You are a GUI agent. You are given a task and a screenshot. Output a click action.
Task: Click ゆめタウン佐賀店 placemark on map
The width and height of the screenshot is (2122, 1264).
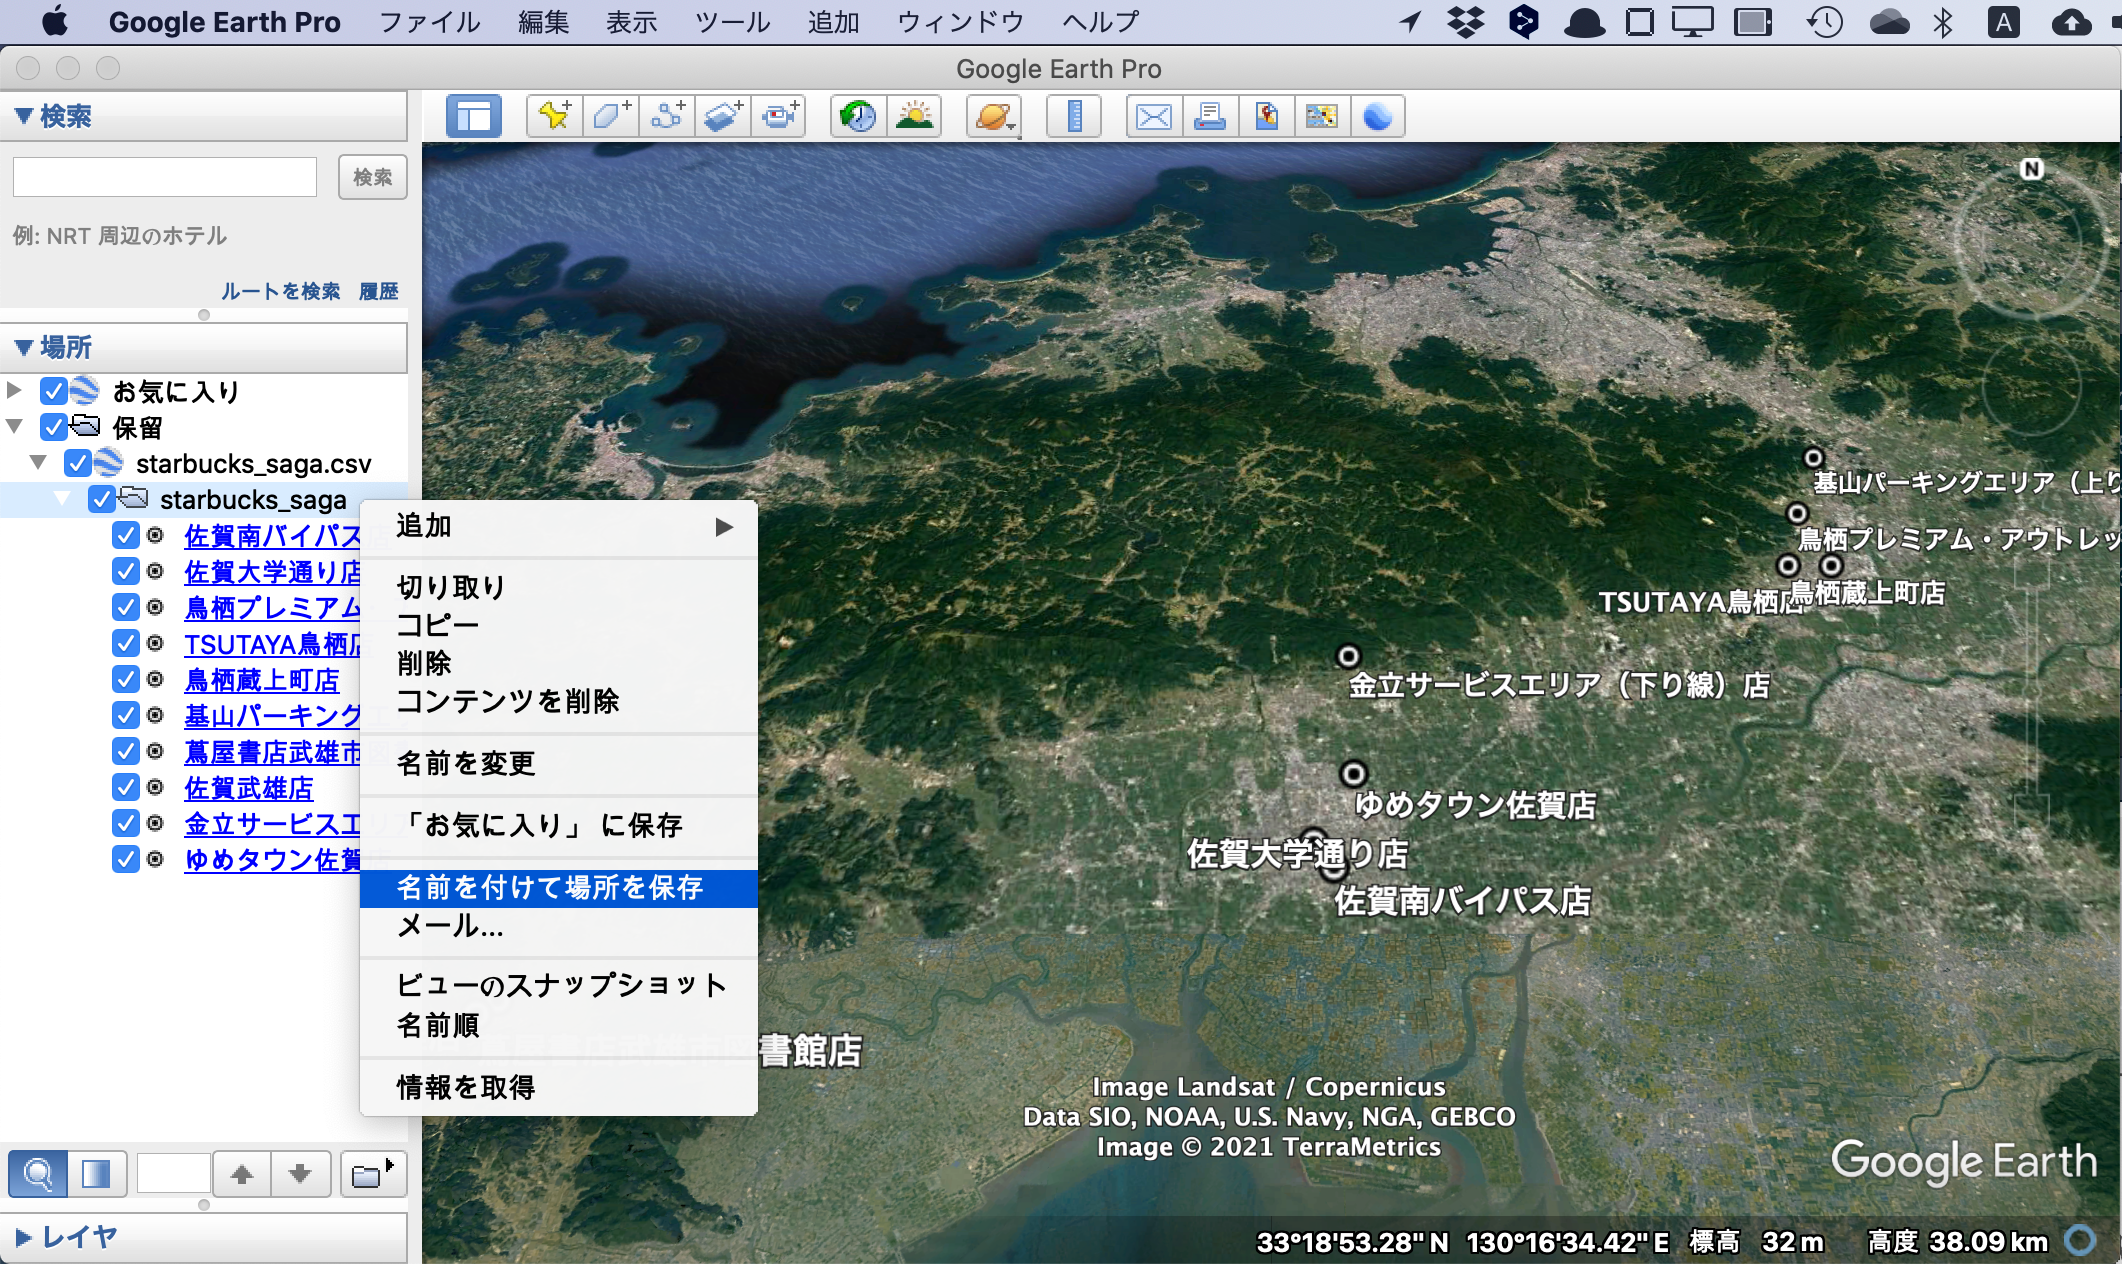(x=1353, y=773)
